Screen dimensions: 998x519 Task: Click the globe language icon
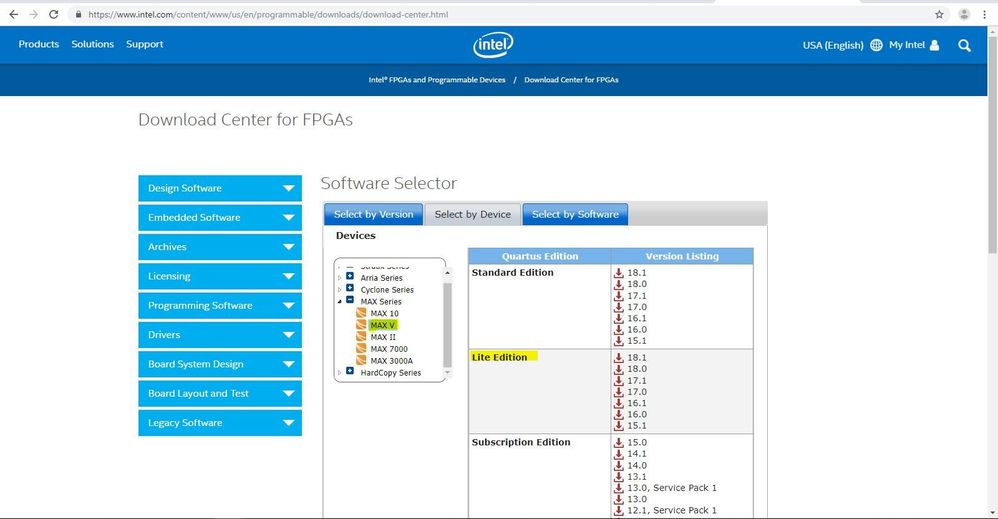pyautogui.click(x=876, y=45)
